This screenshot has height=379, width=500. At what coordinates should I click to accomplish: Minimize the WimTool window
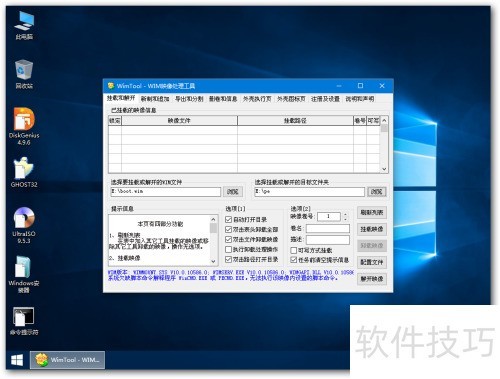click(339, 86)
